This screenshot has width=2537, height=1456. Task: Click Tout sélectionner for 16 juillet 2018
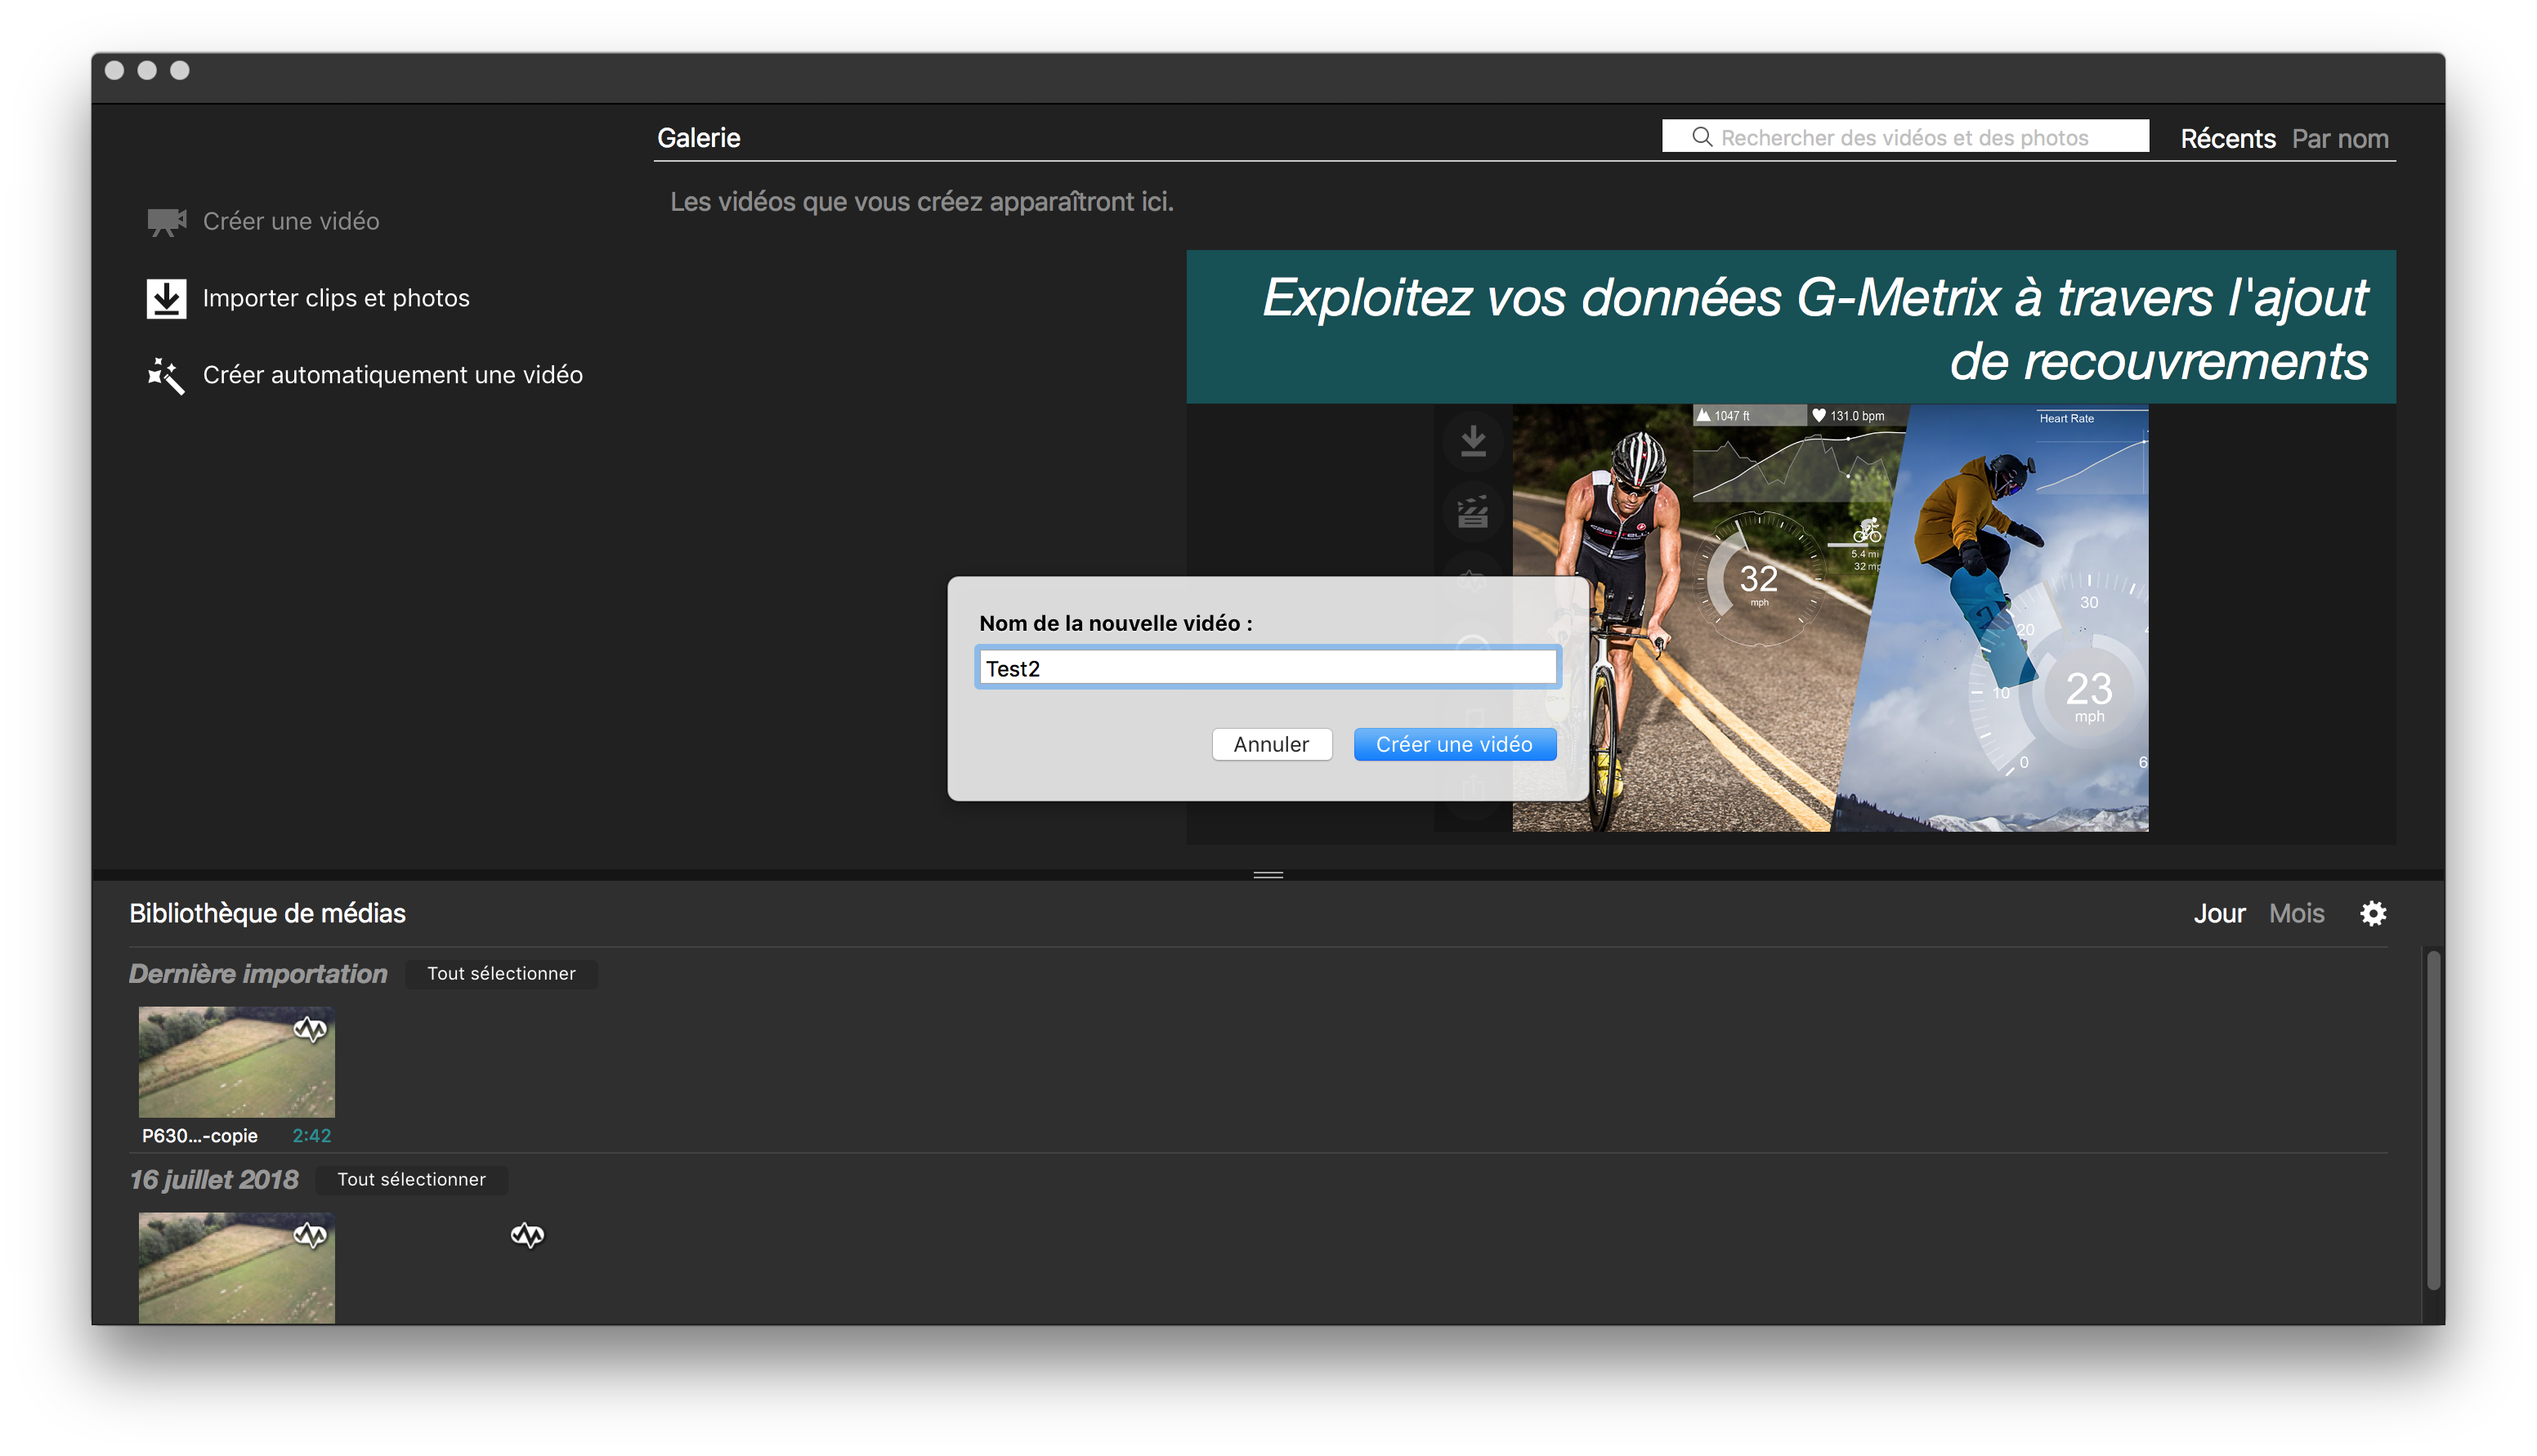(x=411, y=1180)
